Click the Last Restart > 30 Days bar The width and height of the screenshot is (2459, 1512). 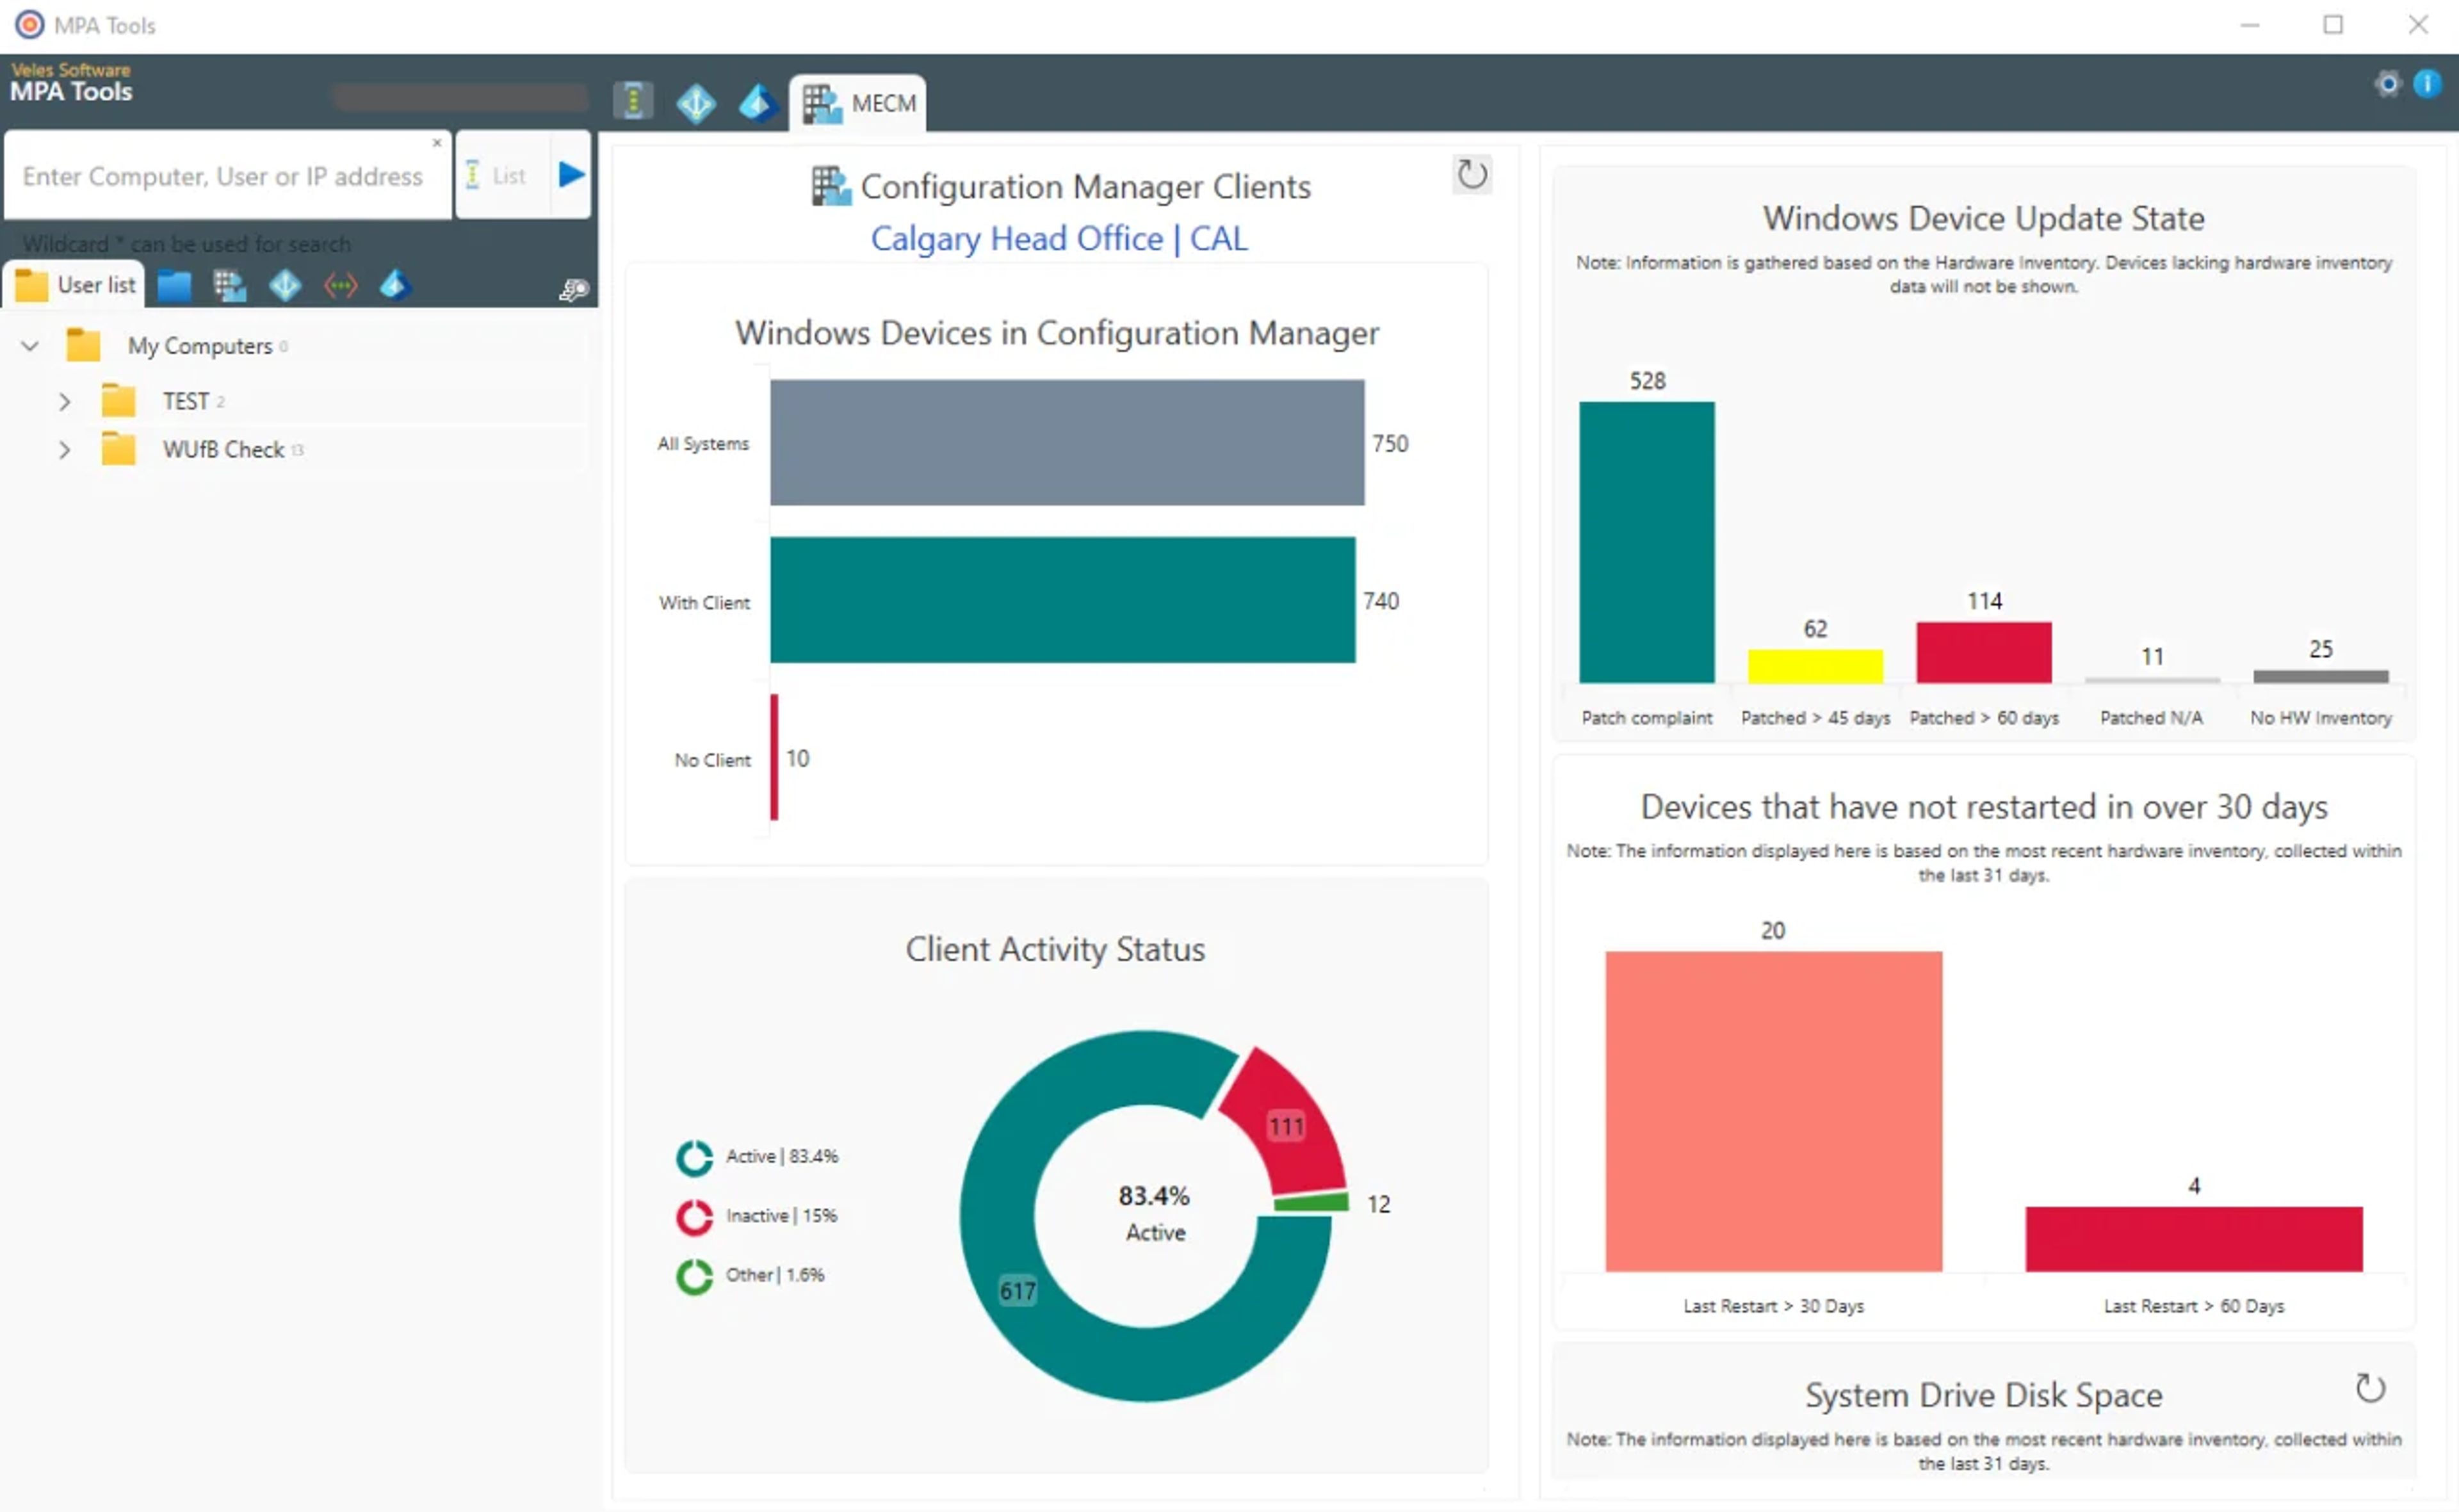(1773, 1111)
